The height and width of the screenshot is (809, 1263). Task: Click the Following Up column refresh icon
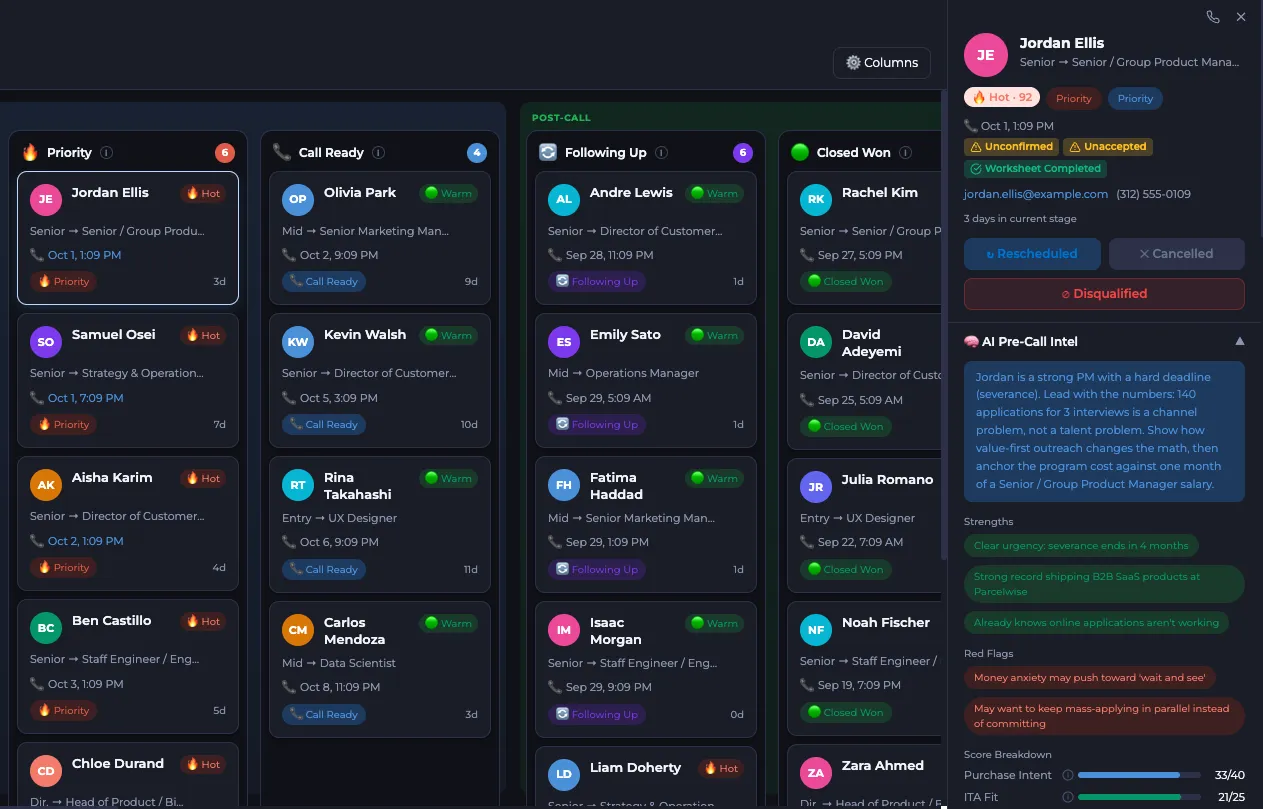point(548,153)
